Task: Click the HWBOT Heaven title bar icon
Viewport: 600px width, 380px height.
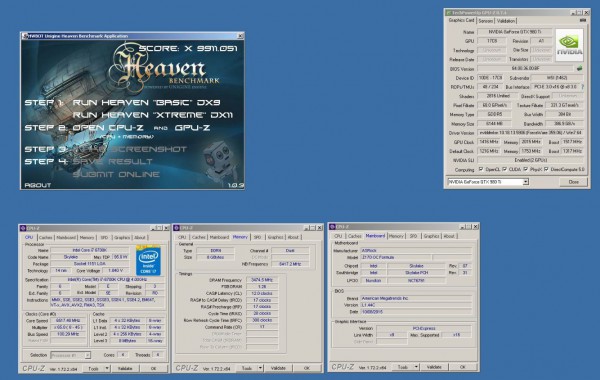Action: 25,36
